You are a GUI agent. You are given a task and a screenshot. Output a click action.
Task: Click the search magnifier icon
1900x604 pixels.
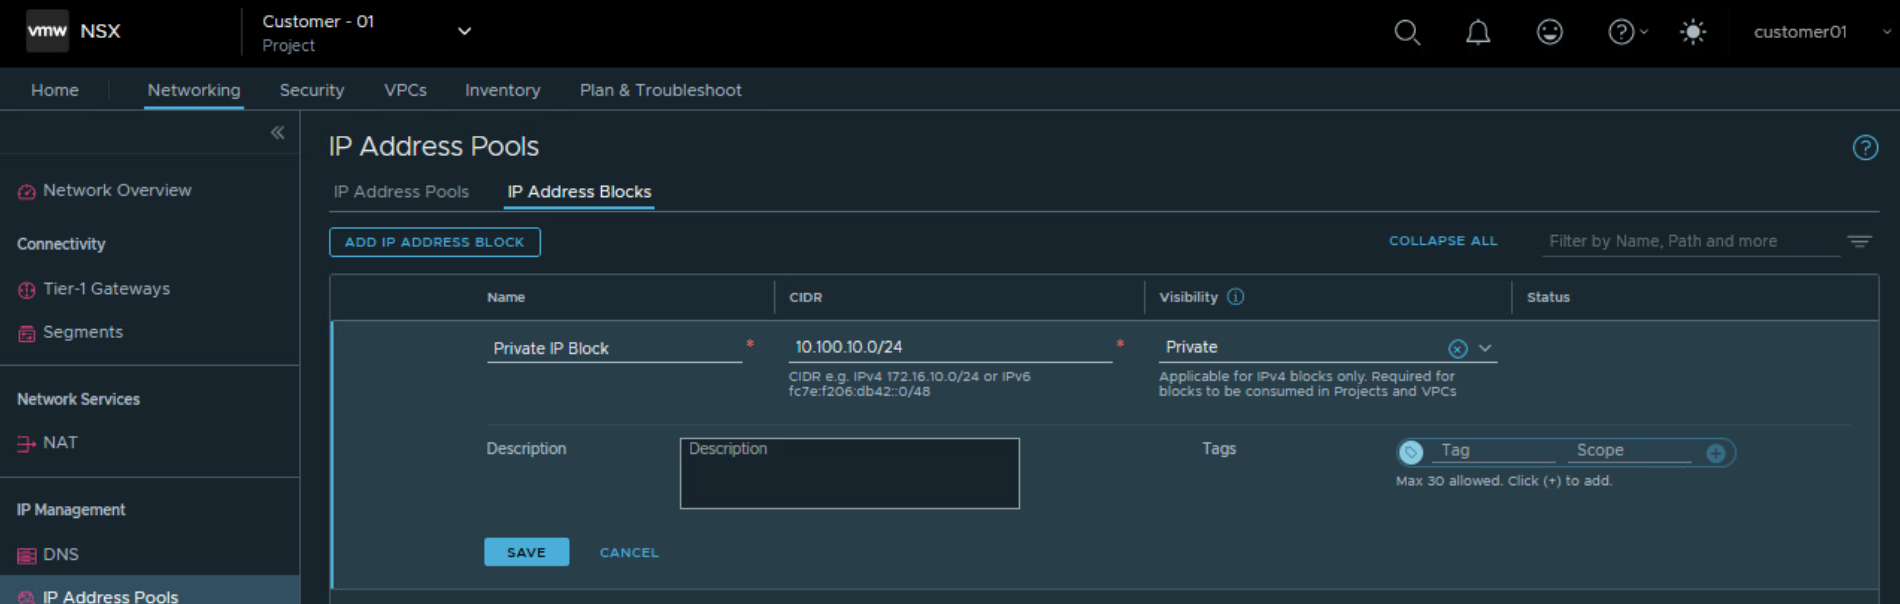1407,32
